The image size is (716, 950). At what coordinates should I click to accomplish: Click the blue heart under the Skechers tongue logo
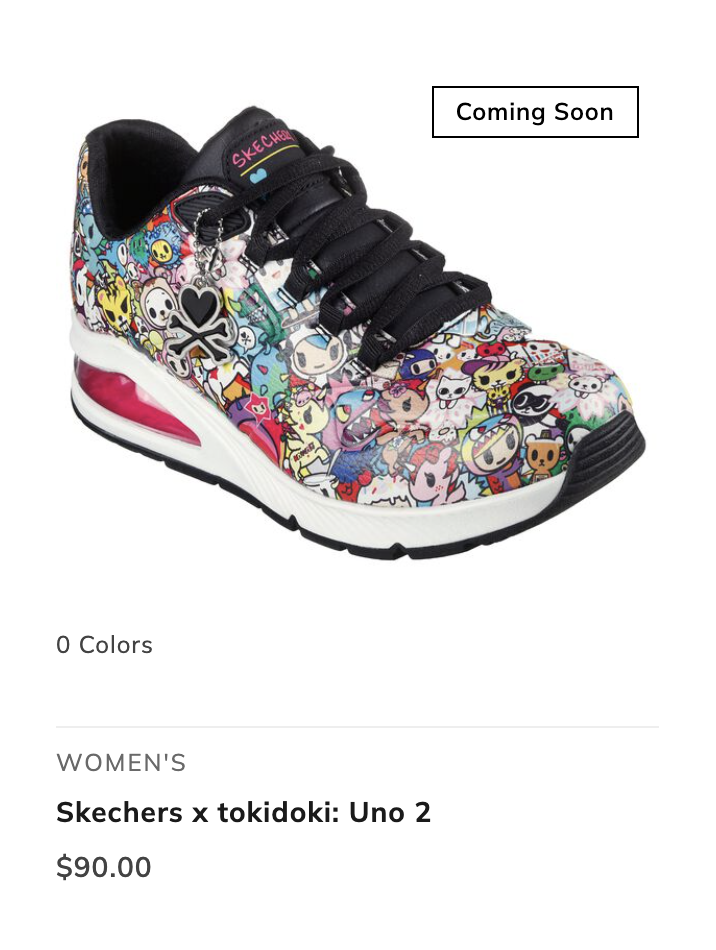pos(259,176)
